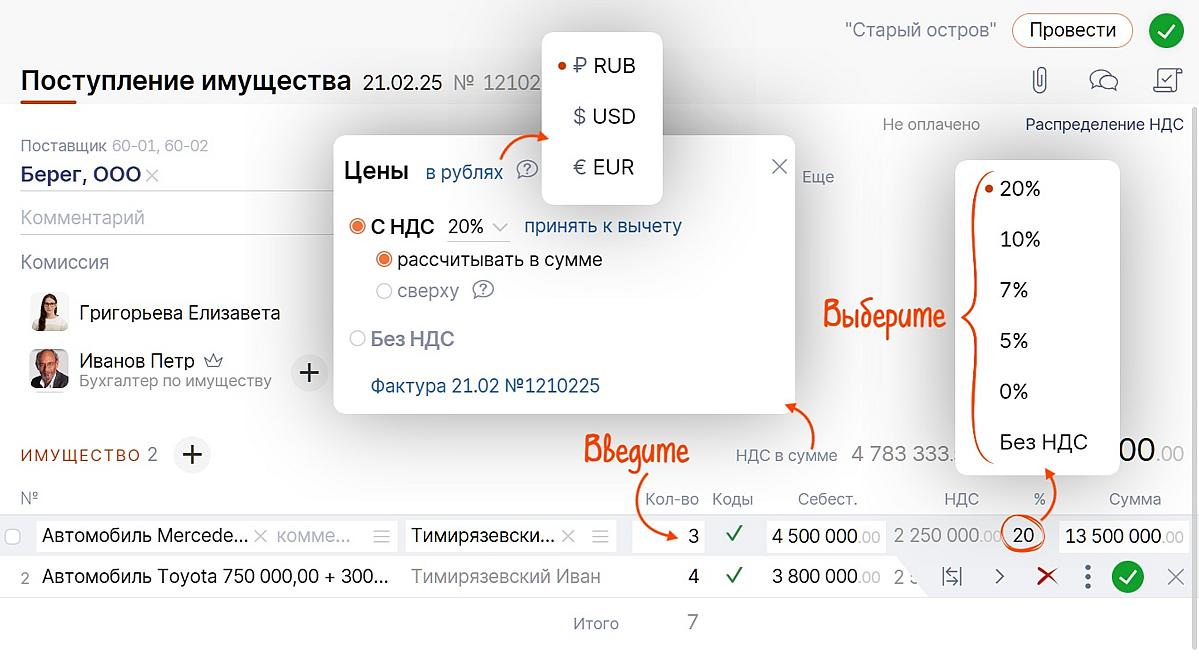The image size is (1199, 664).
Task: Open the three-dot menu in row 2
Action: click(1087, 577)
